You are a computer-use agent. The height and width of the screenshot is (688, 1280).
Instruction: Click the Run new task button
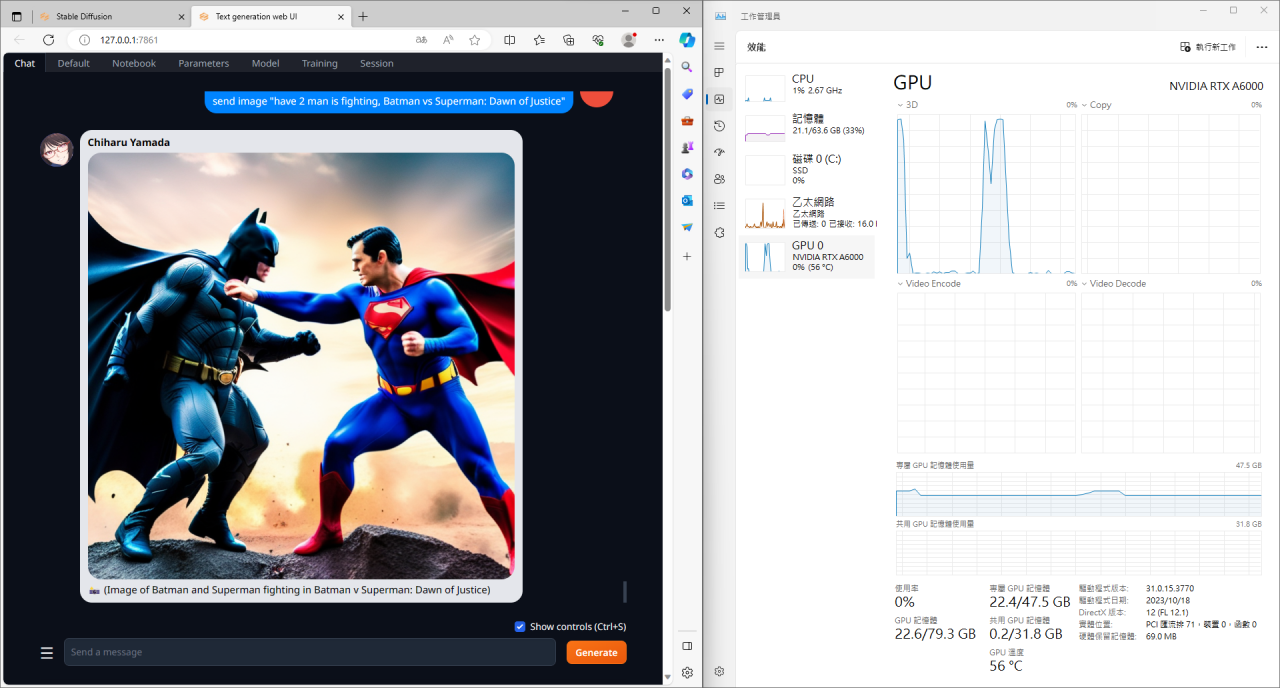[x=1208, y=47]
